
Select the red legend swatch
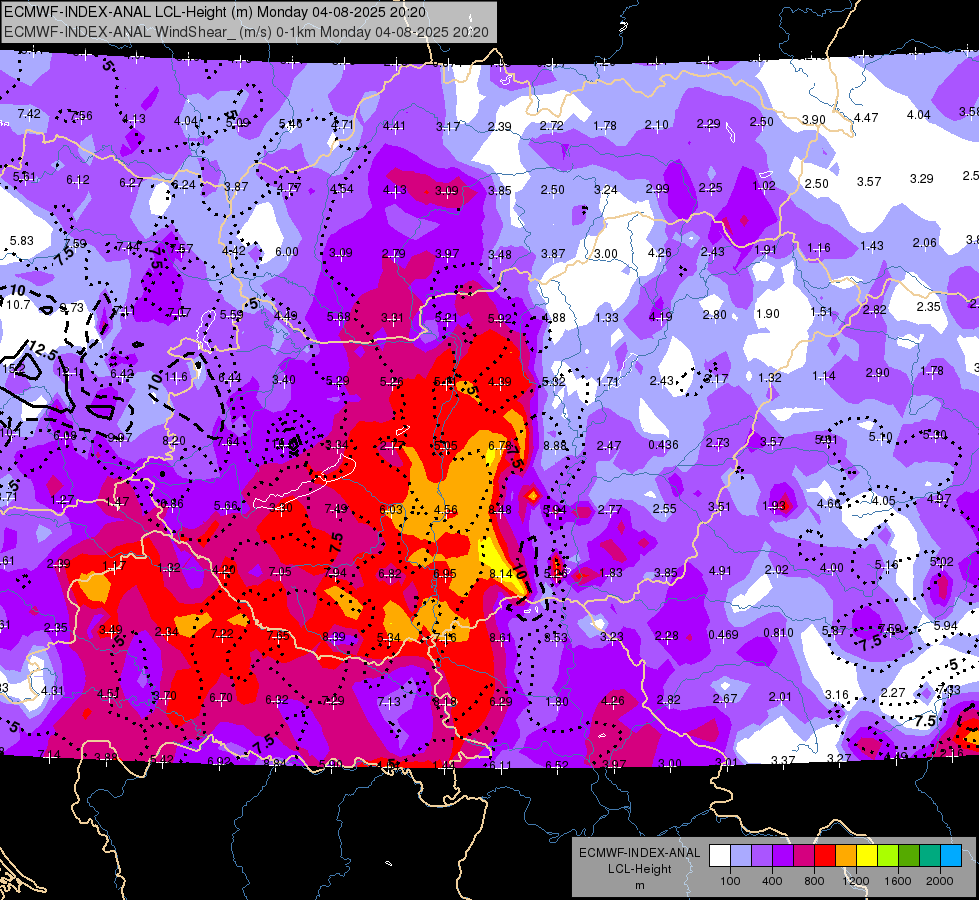[825, 856]
